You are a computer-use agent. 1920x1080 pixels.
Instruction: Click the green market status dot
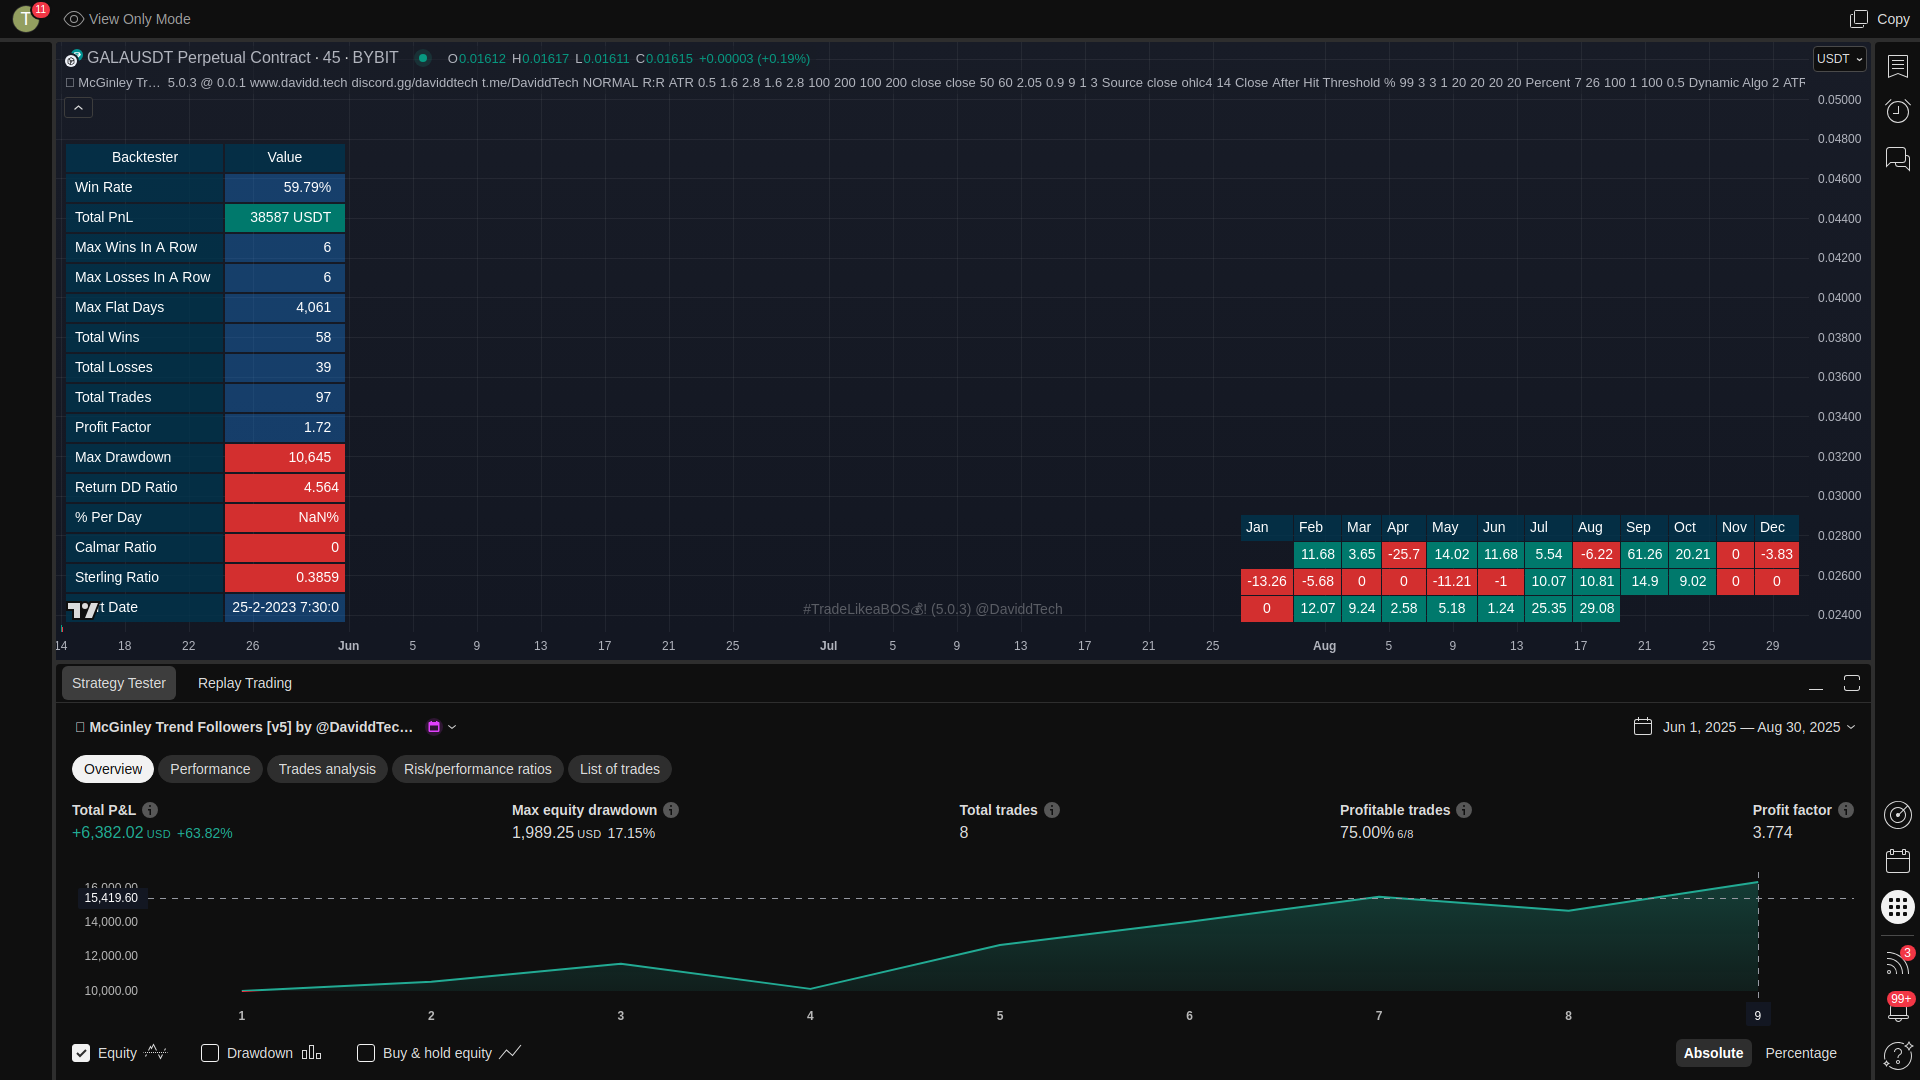pos(423,58)
